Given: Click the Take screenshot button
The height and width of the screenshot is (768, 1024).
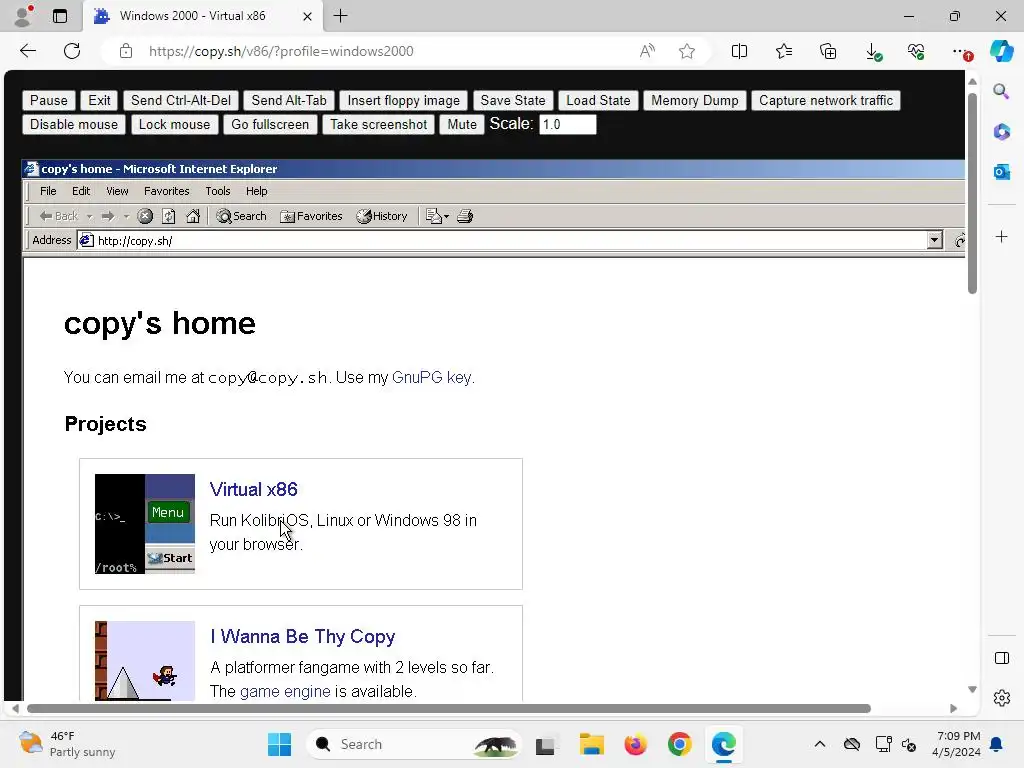Looking at the screenshot, I should (379, 125).
